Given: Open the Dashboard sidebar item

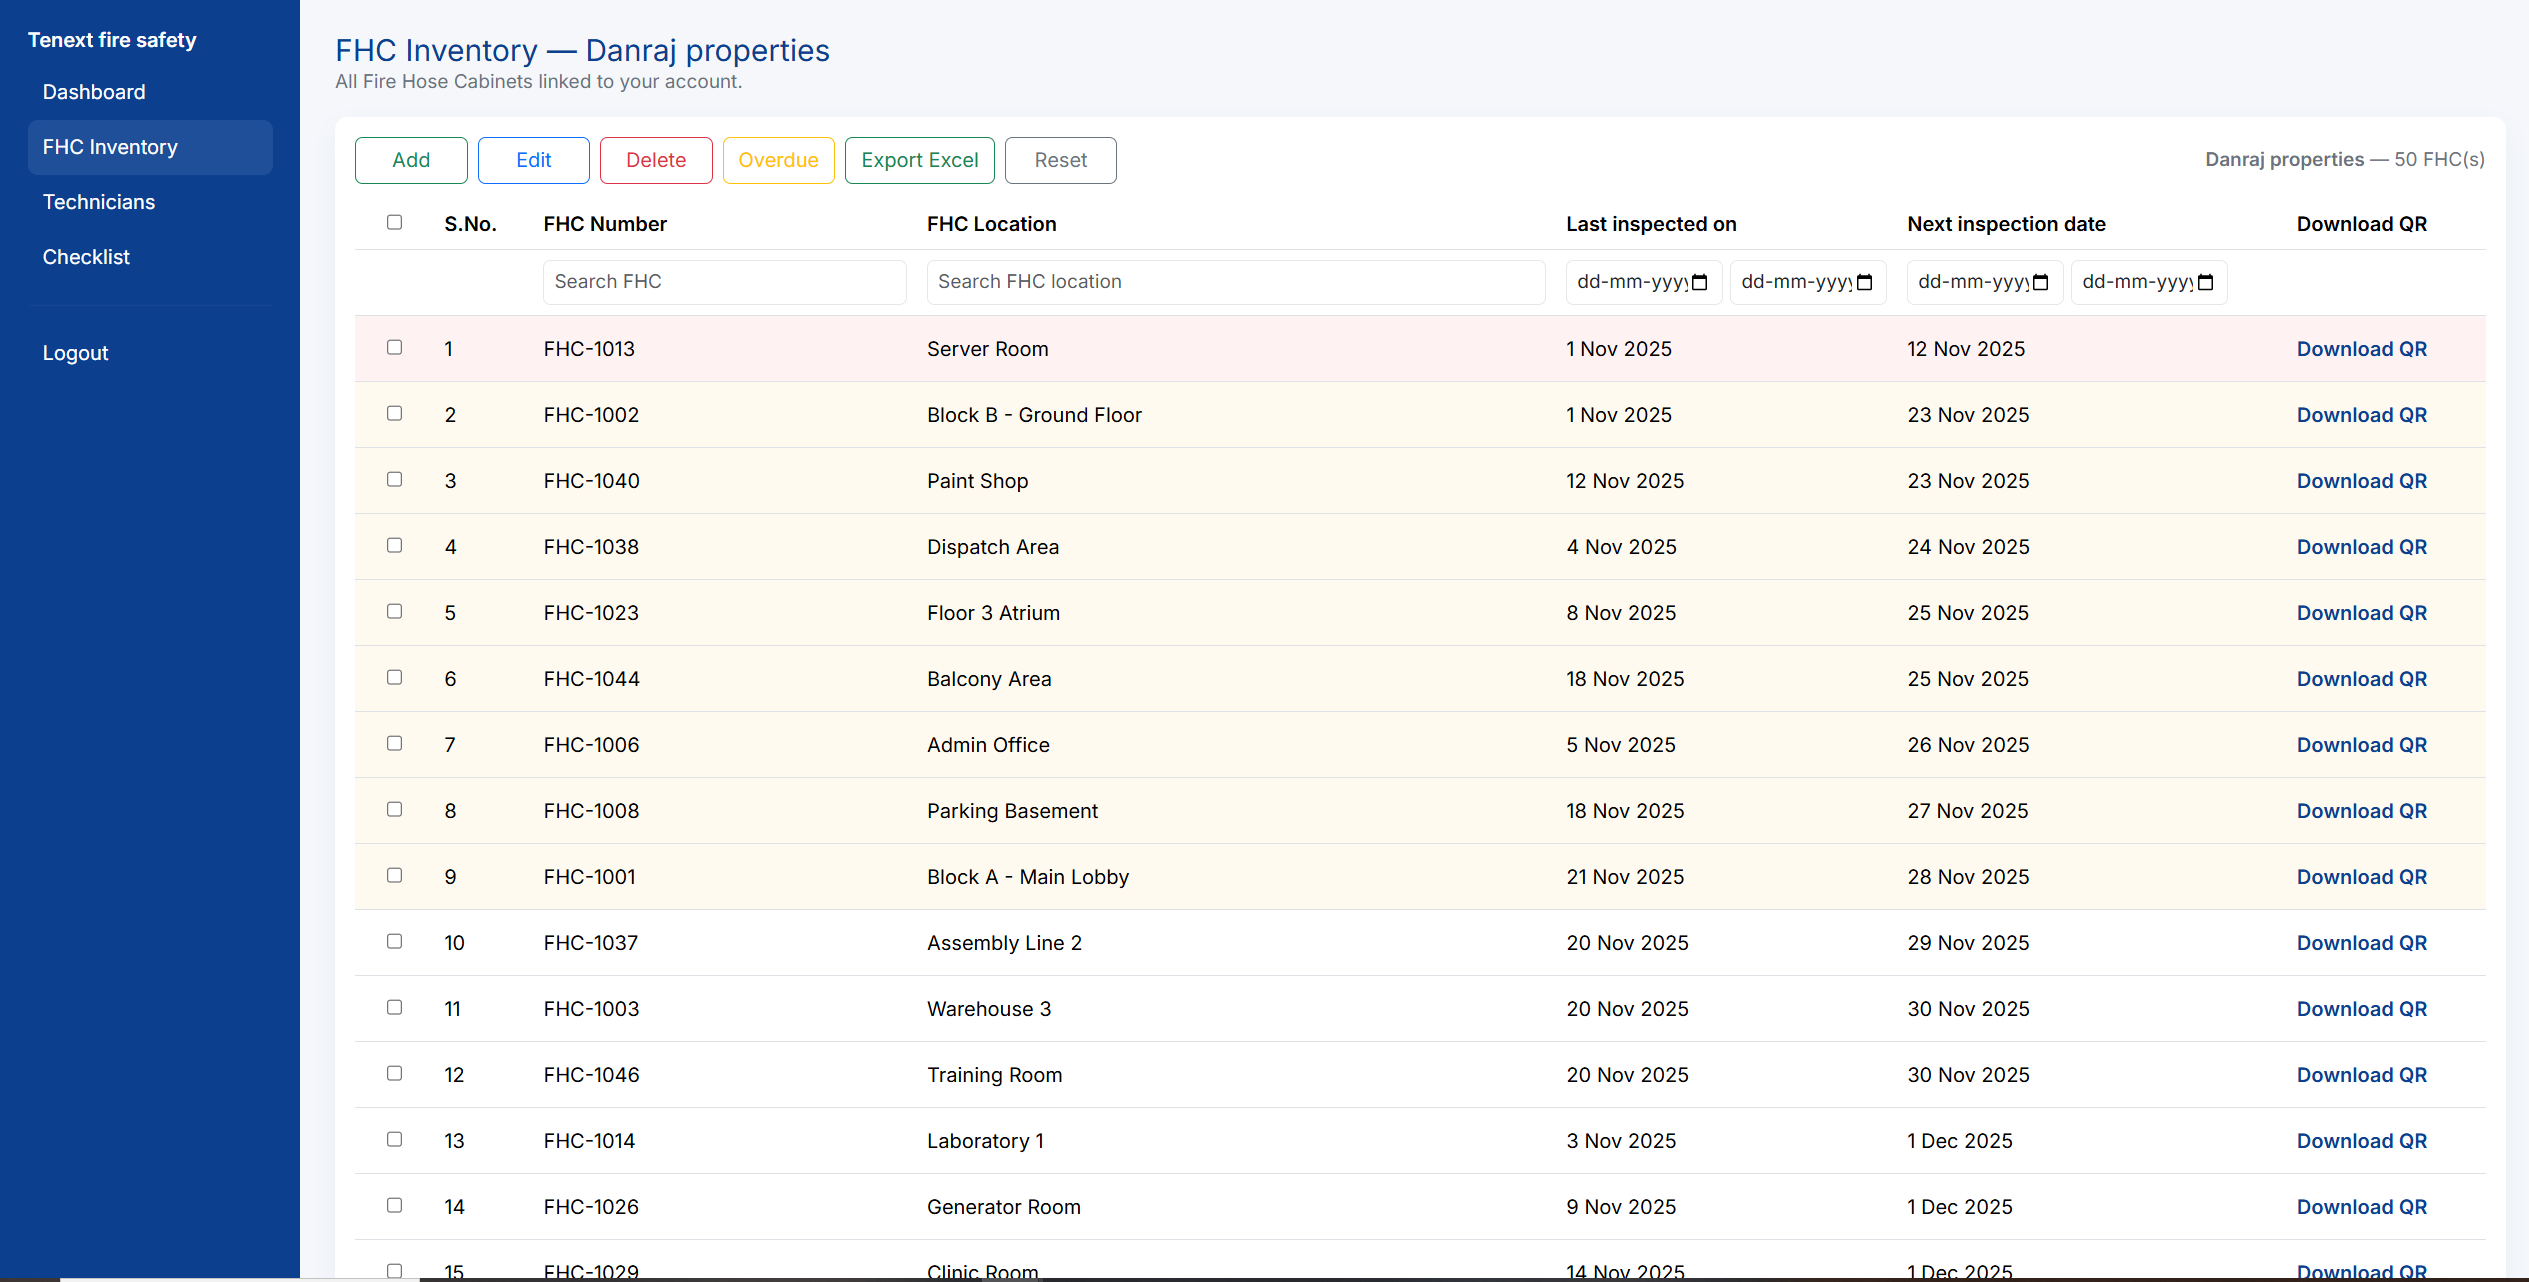Looking at the screenshot, I should pos(94,92).
